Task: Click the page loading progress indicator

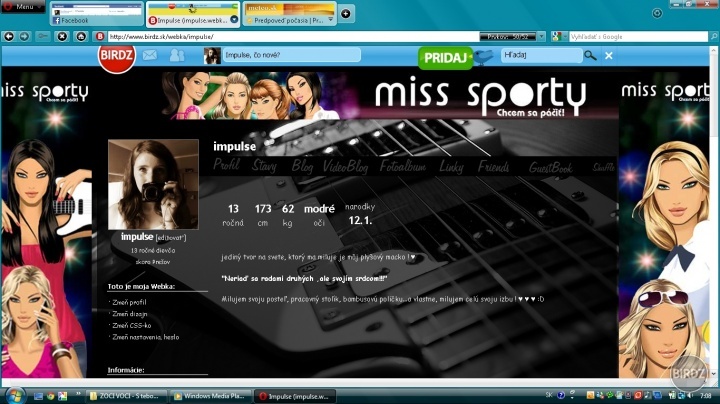Action: [507, 36]
